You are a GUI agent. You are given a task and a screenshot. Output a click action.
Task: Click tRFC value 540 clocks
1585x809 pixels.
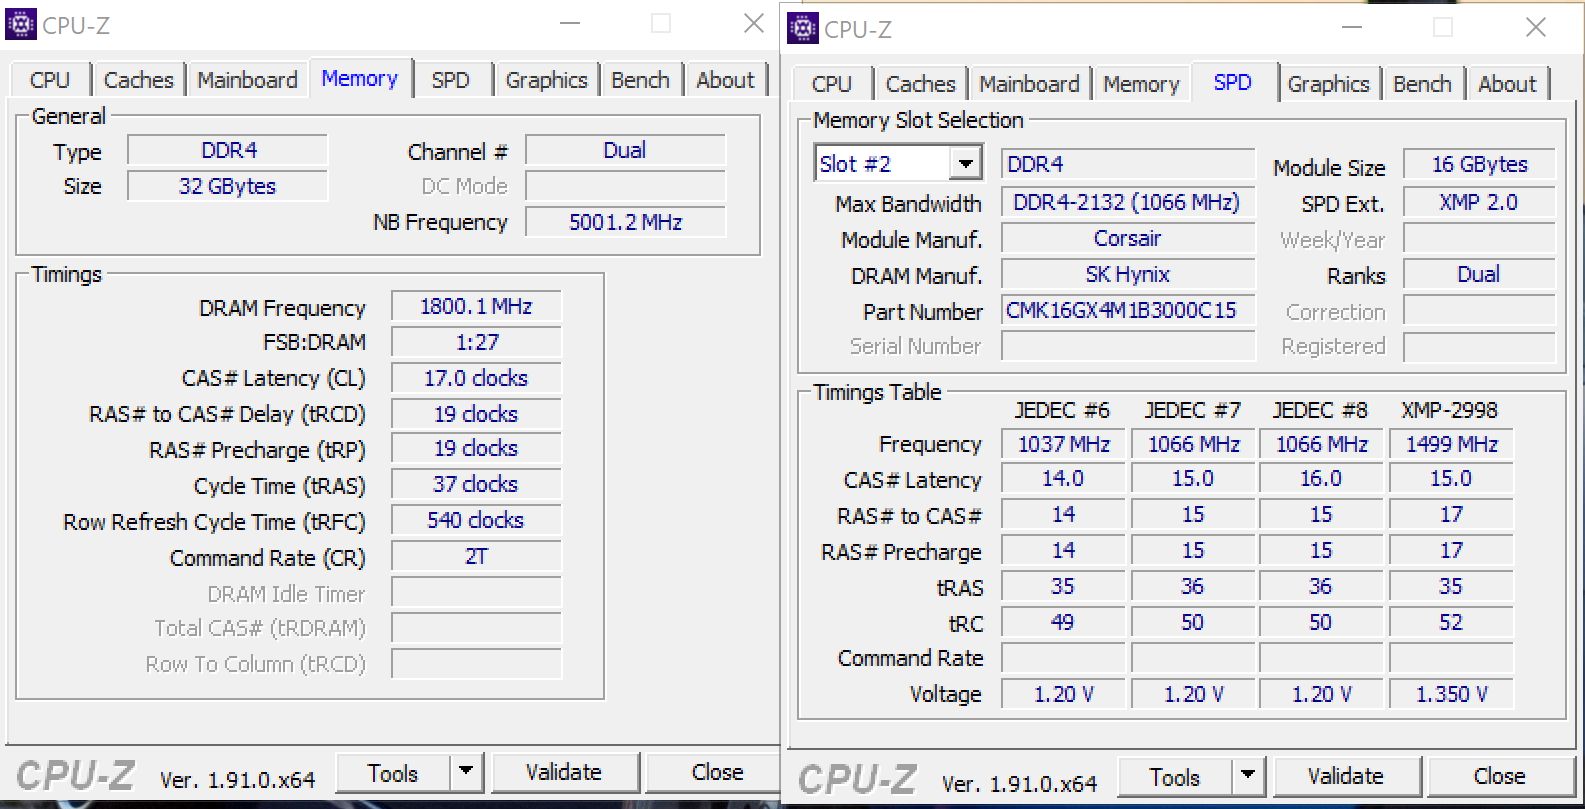pos(476,521)
